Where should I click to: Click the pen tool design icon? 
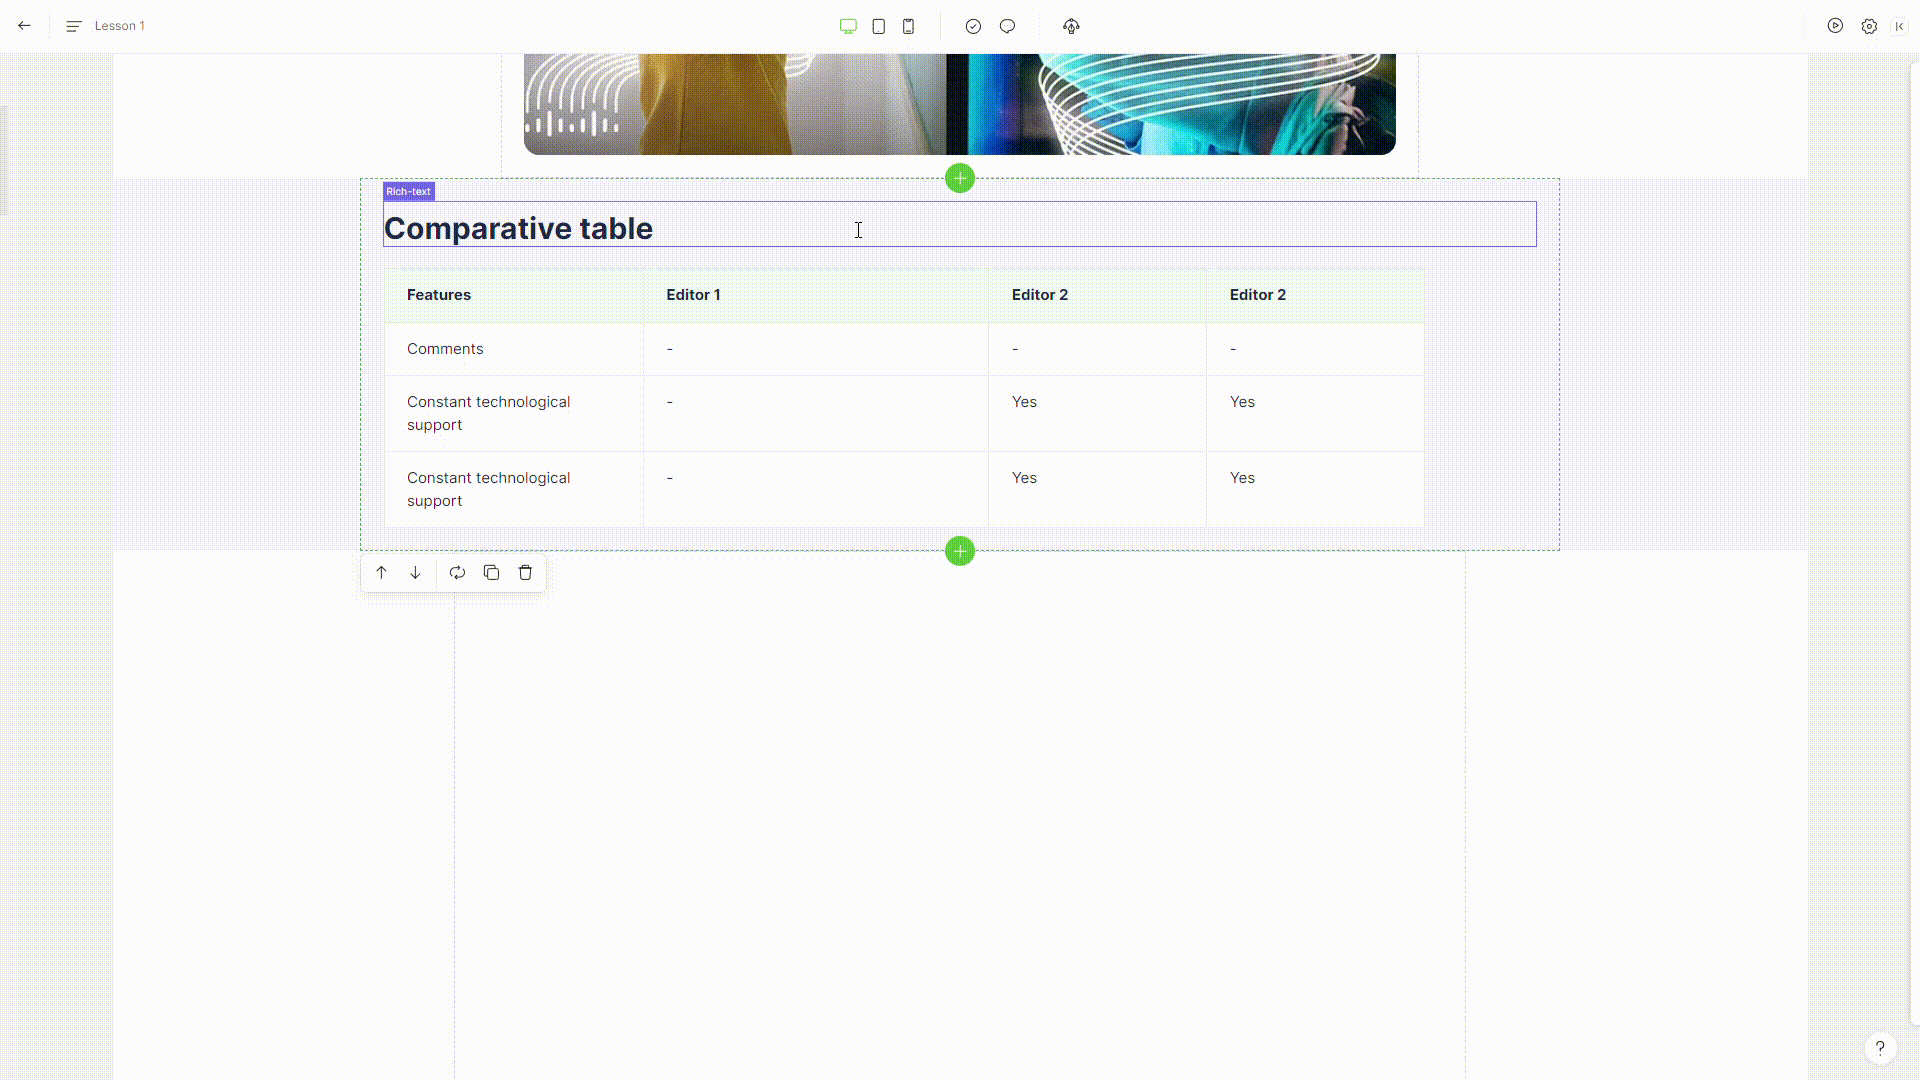click(1071, 26)
